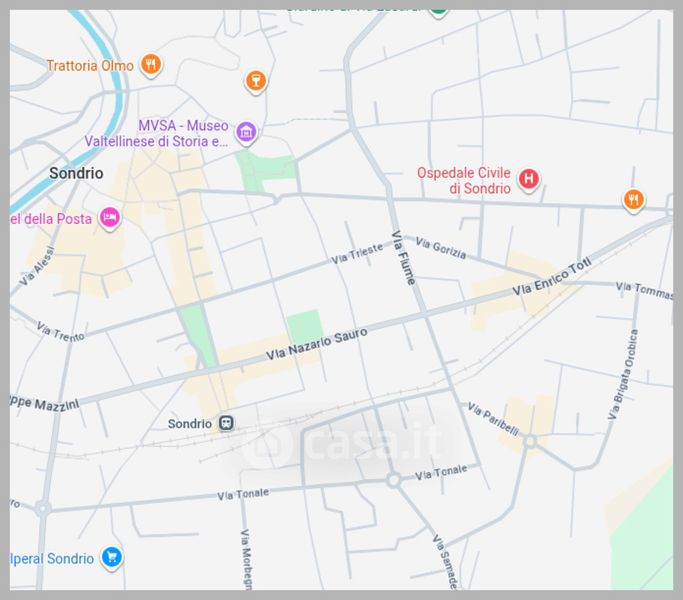Open the Iperal Sondrio shopping cart marker
Viewport: 683px width, 600px height.
[x=112, y=558]
